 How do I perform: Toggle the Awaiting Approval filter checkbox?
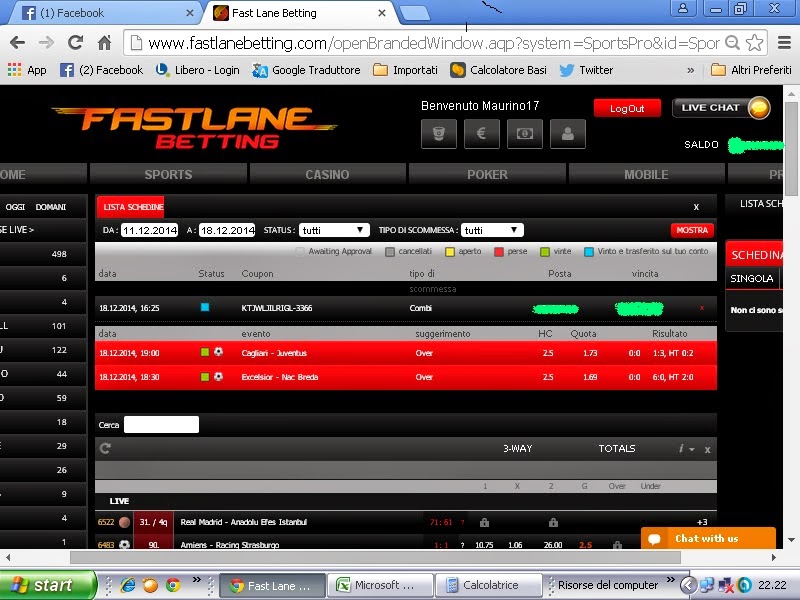tap(300, 252)
